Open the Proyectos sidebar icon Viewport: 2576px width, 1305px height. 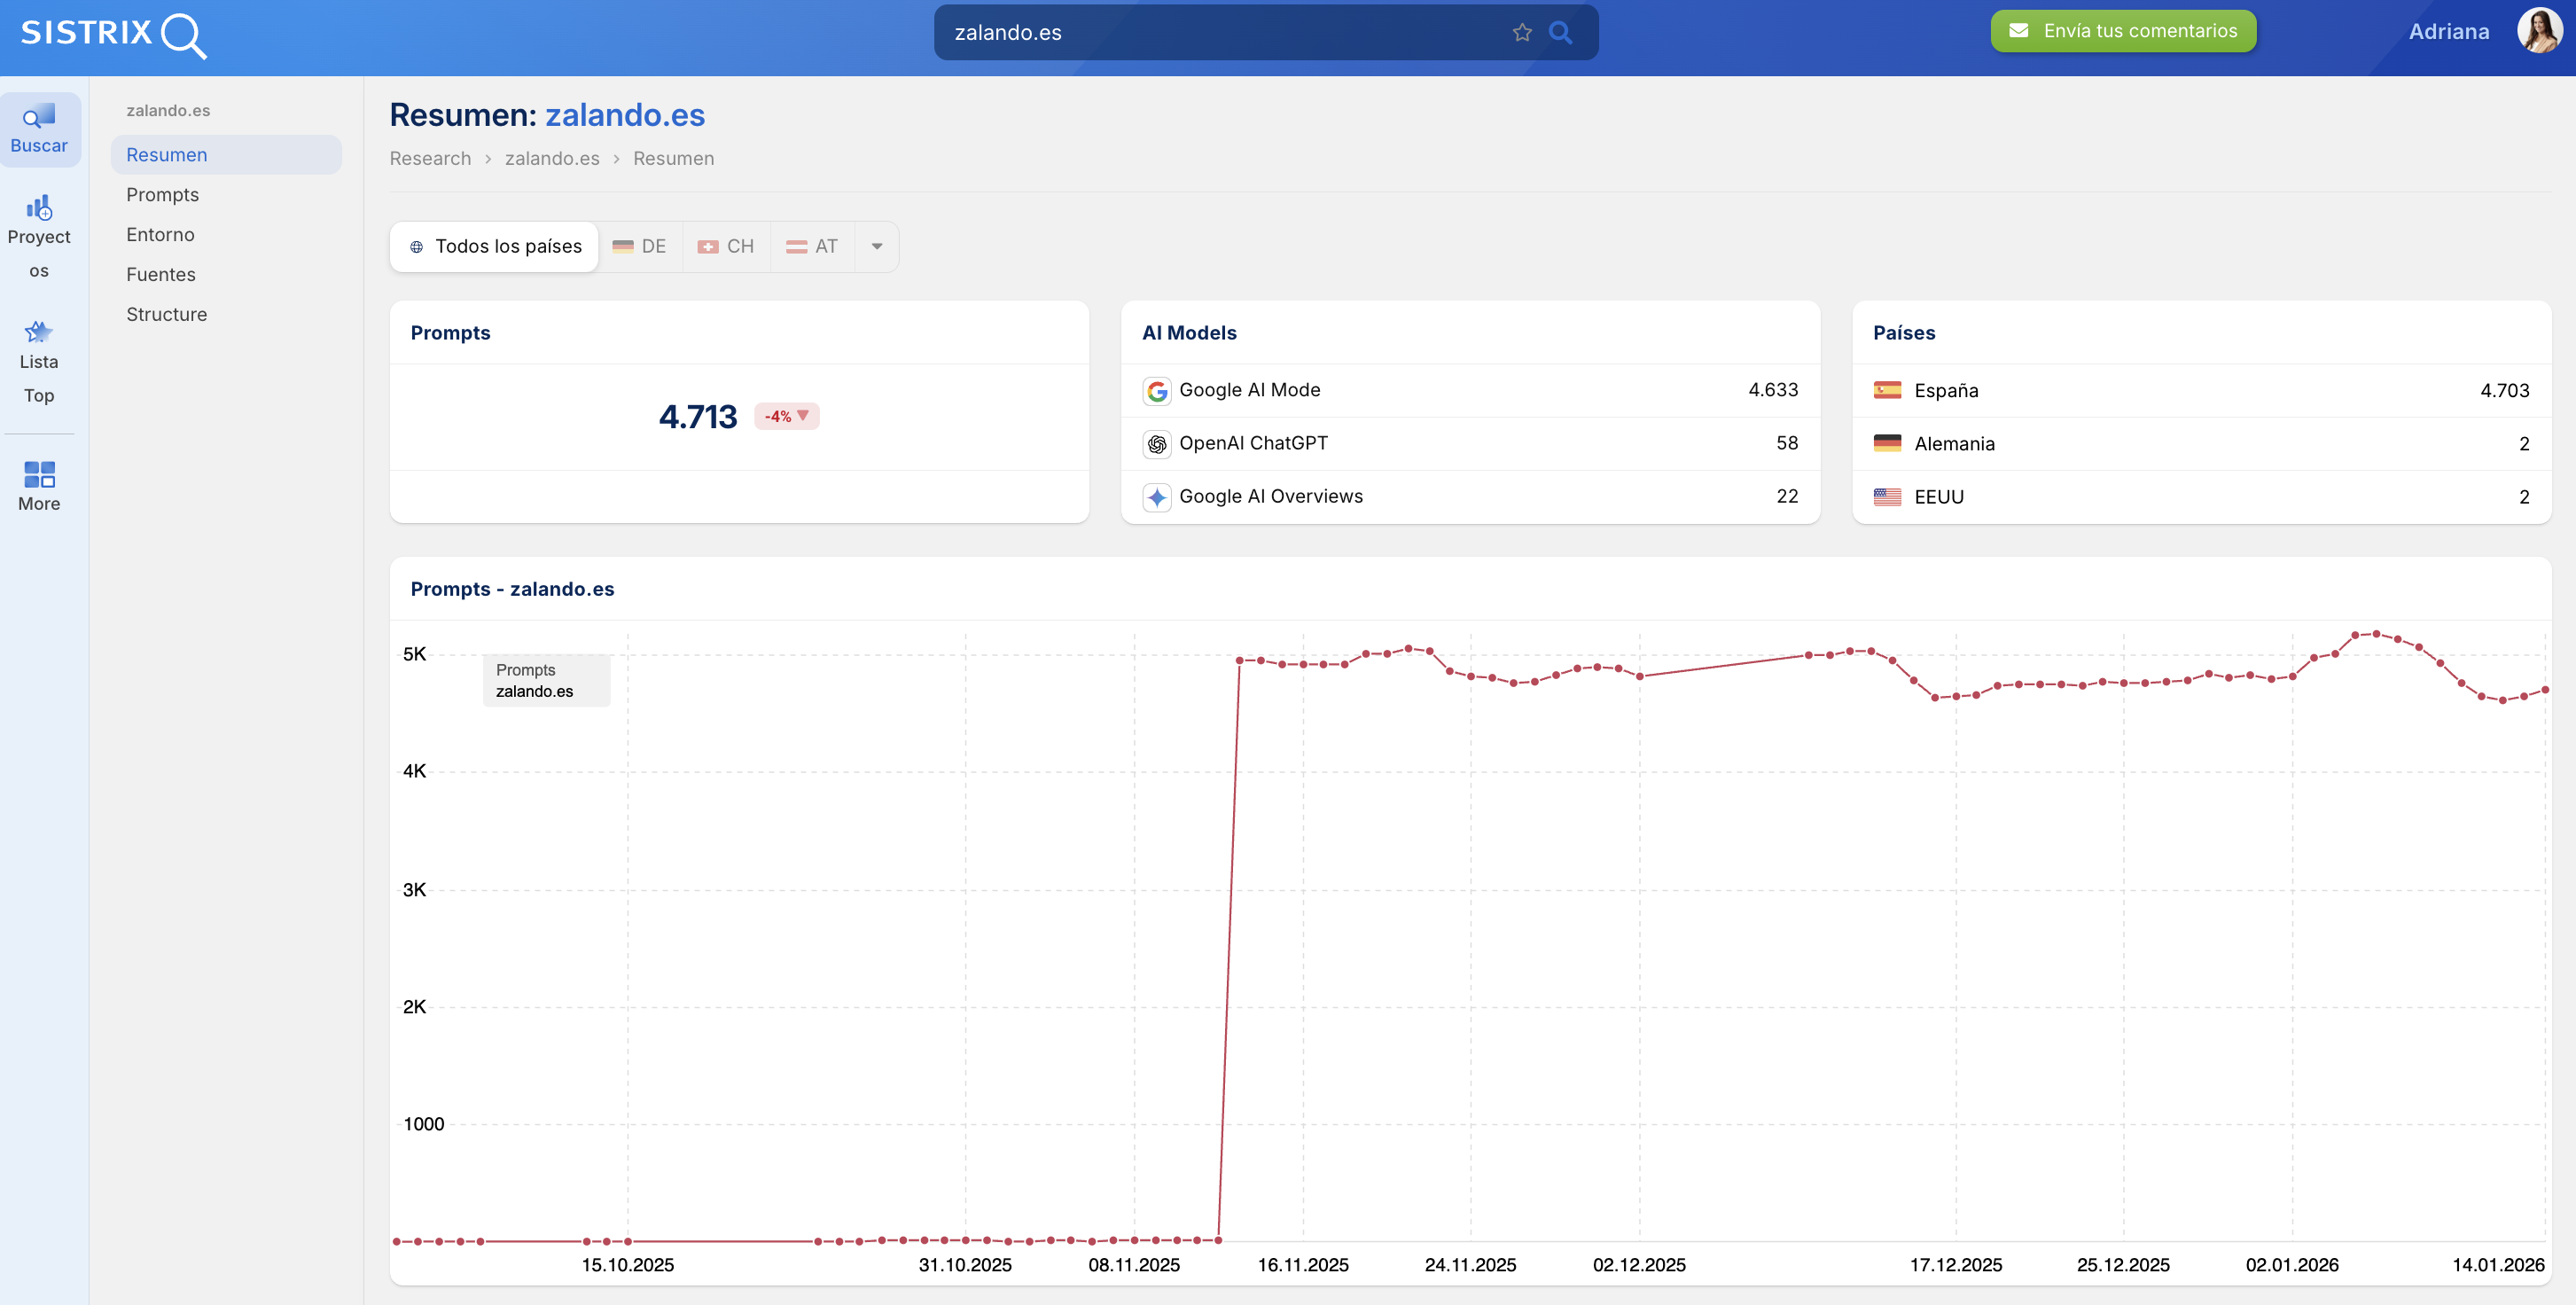39,234
